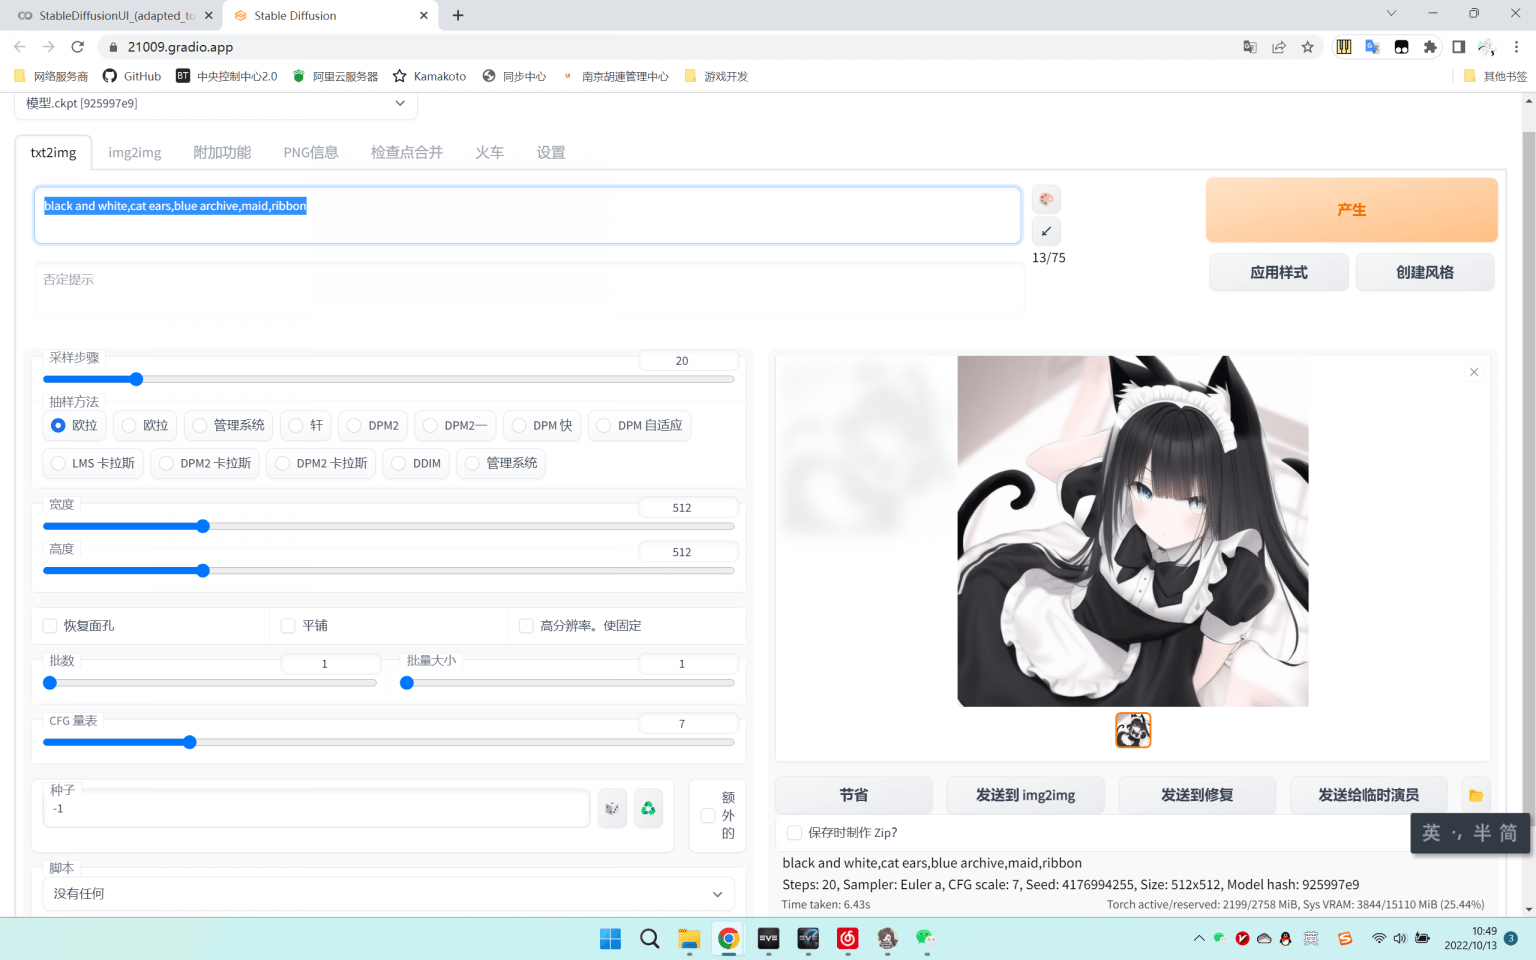Click the recycle icon to reuse last seed

coord(648,808)
